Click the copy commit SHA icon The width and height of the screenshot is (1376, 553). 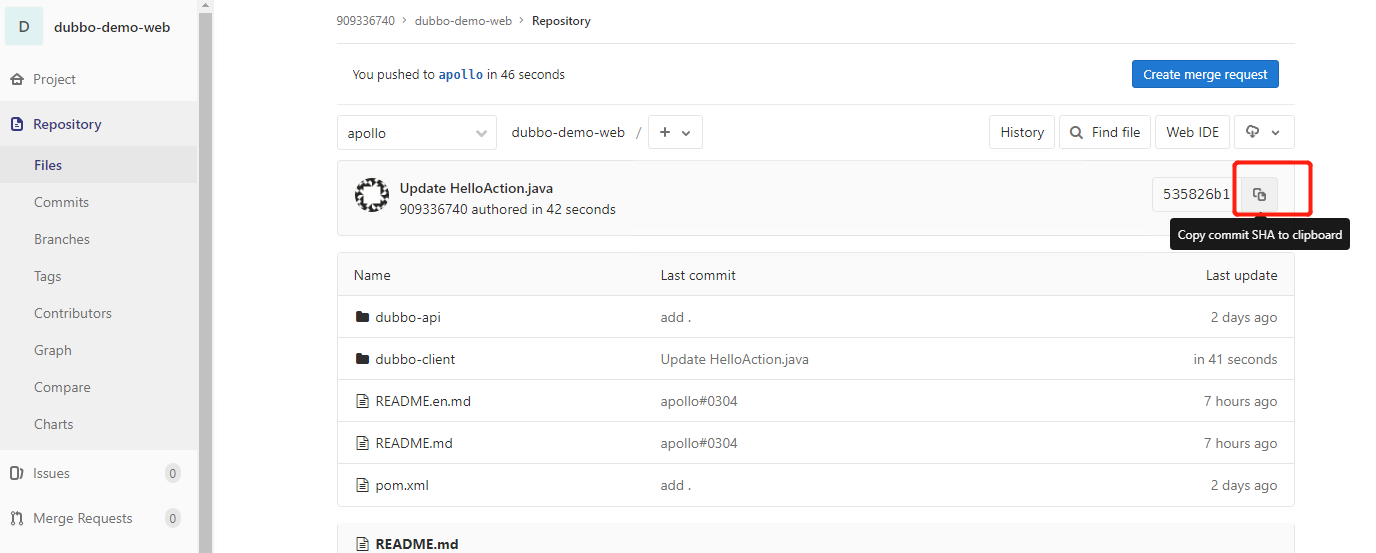pos(1259,194)
